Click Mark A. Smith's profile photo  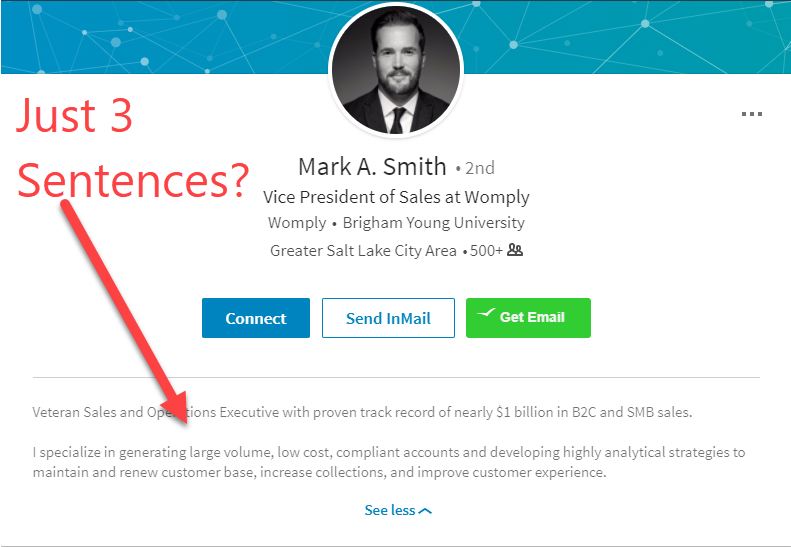point(396,70)
